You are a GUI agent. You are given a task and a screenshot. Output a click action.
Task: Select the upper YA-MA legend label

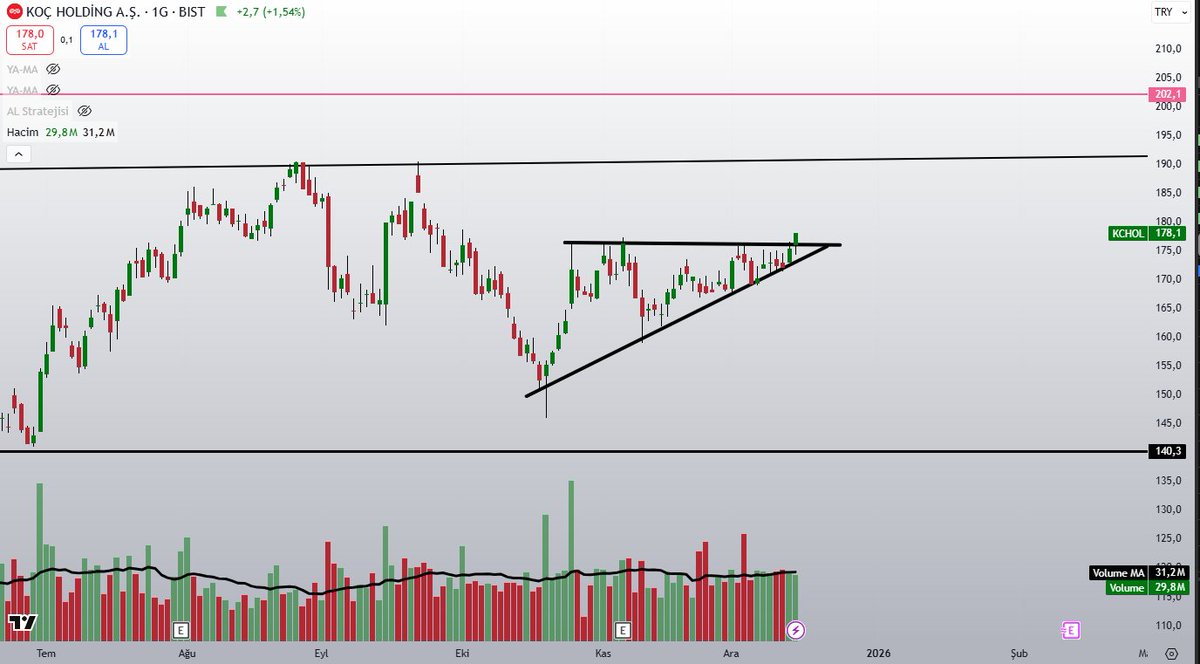(x=22, y=69)
